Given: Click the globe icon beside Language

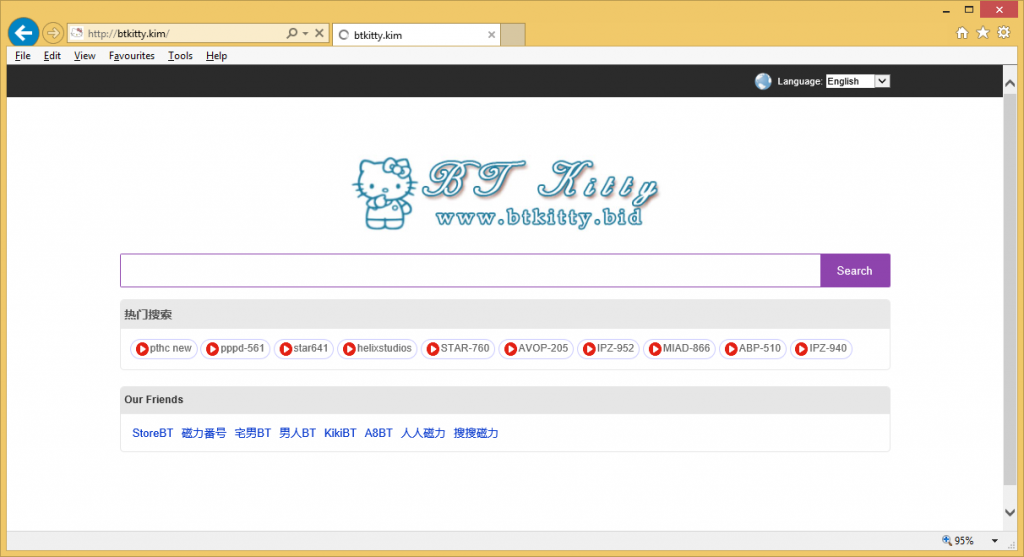Looking at the screenshot, I should (763, 81).
